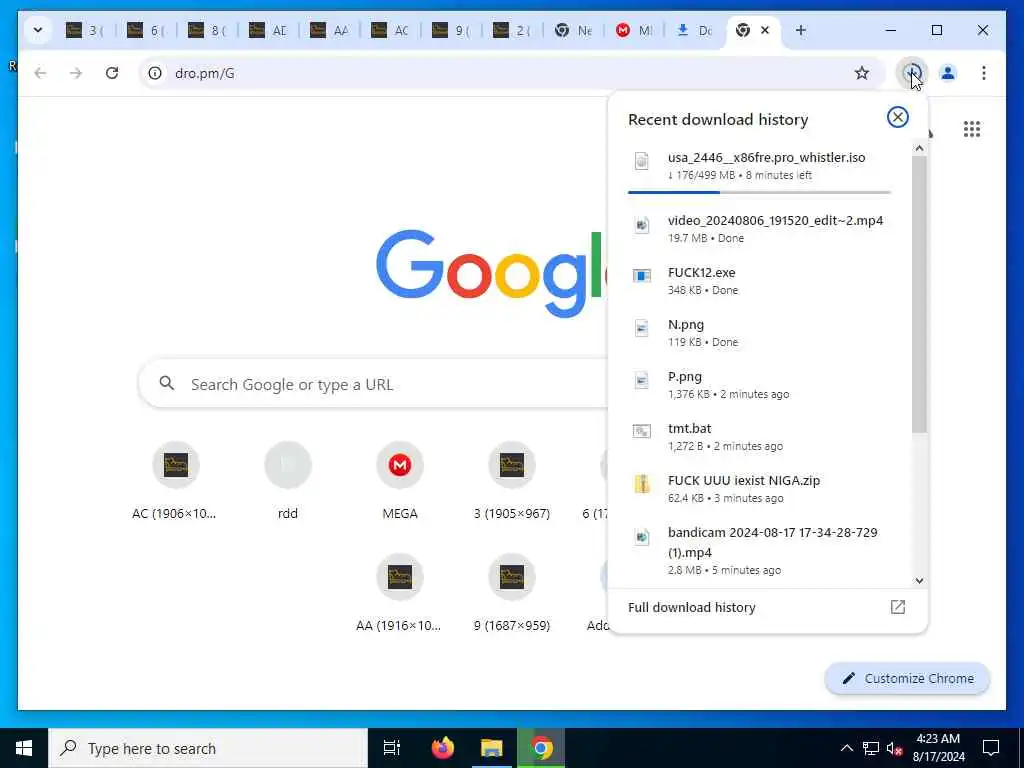View site information icon
Image resolution: width=1024 pixels, height=768 pixels.
point(155,73)
